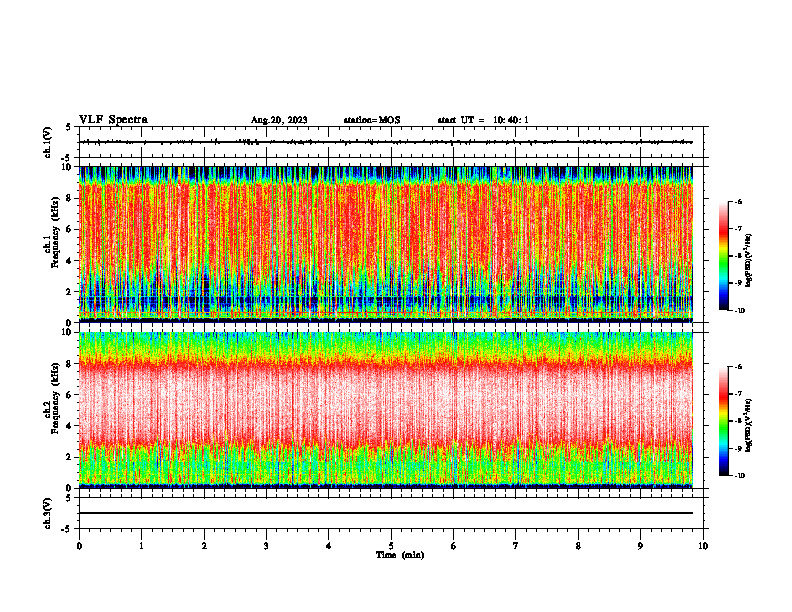The image size is (792, 612).
Task: Click the time axis tick label "6"
Action: click(x=454, y=546)
